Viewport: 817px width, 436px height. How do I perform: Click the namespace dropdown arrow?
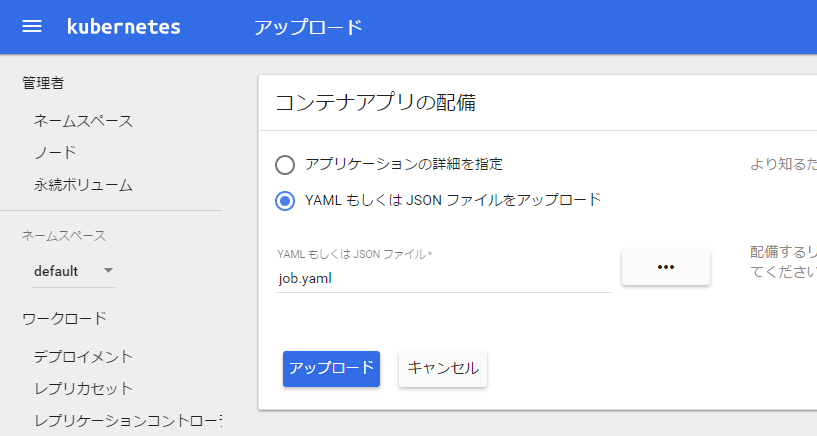coord(108,270)
